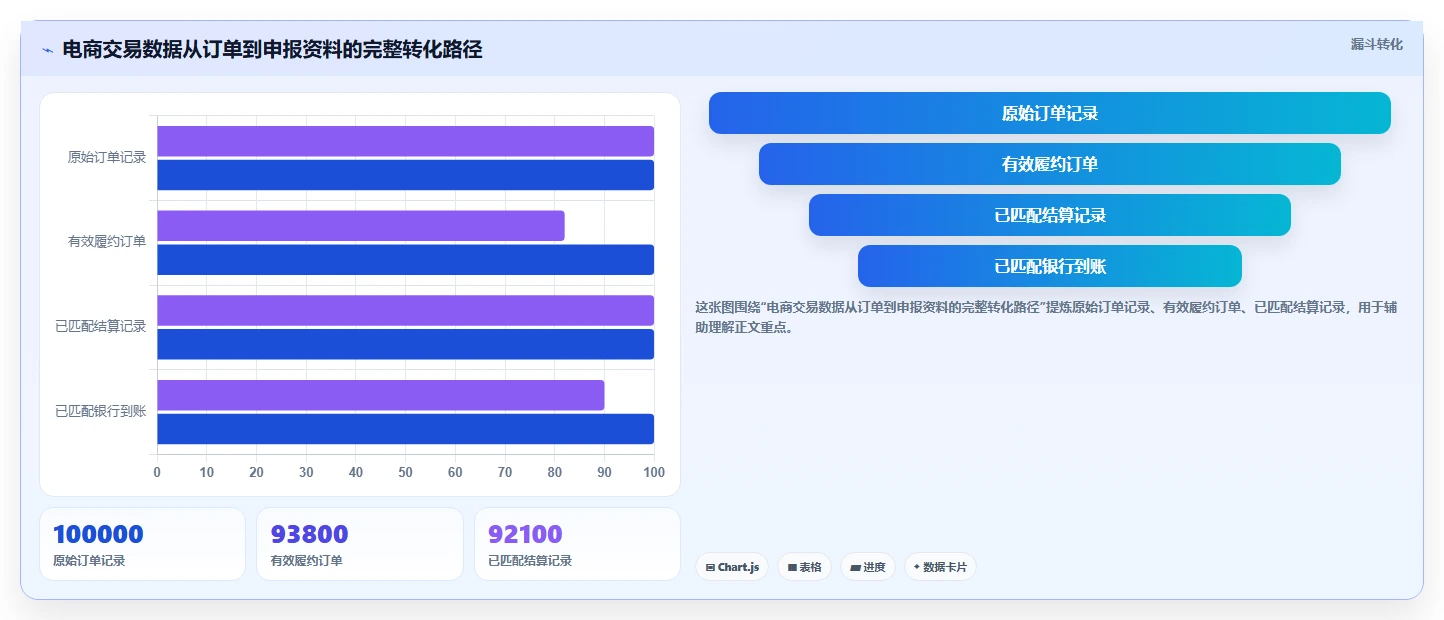Click the x-axis tick label 0
The width and height of the screenshot is (1444, 620).
[157, 473]
